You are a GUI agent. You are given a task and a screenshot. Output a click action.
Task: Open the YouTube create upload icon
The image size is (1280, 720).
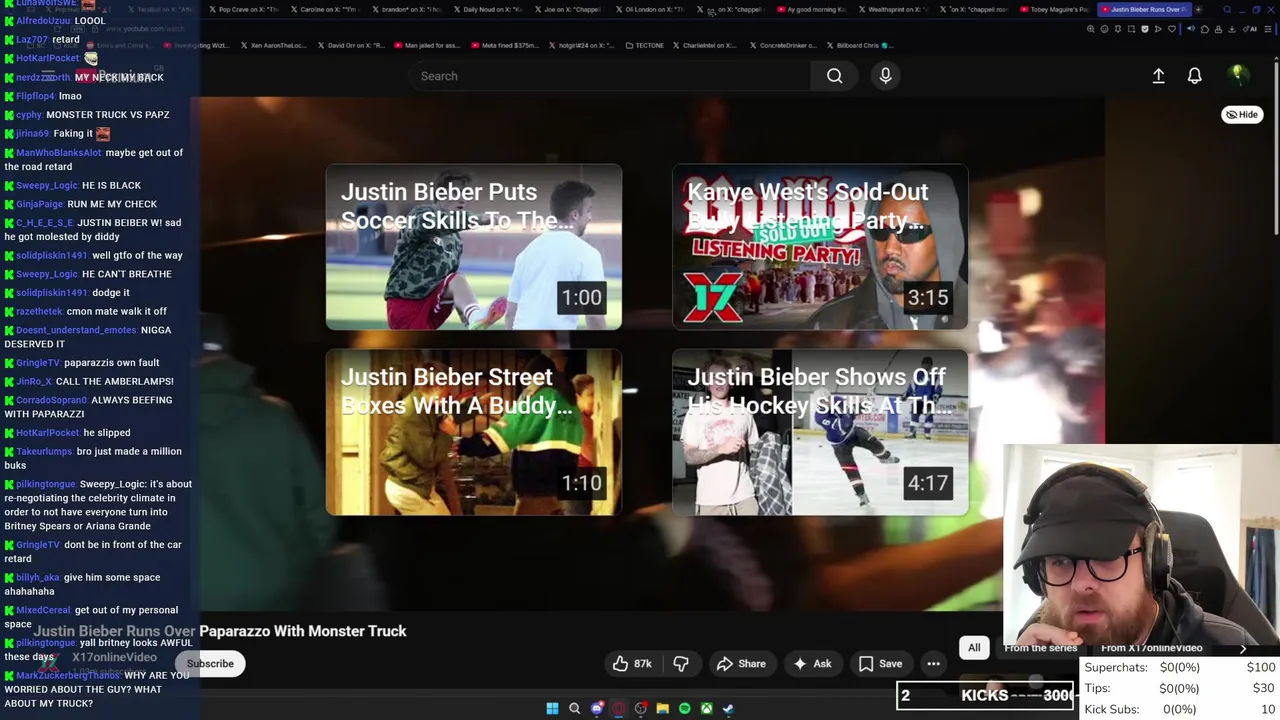[x=1158, y=76]
